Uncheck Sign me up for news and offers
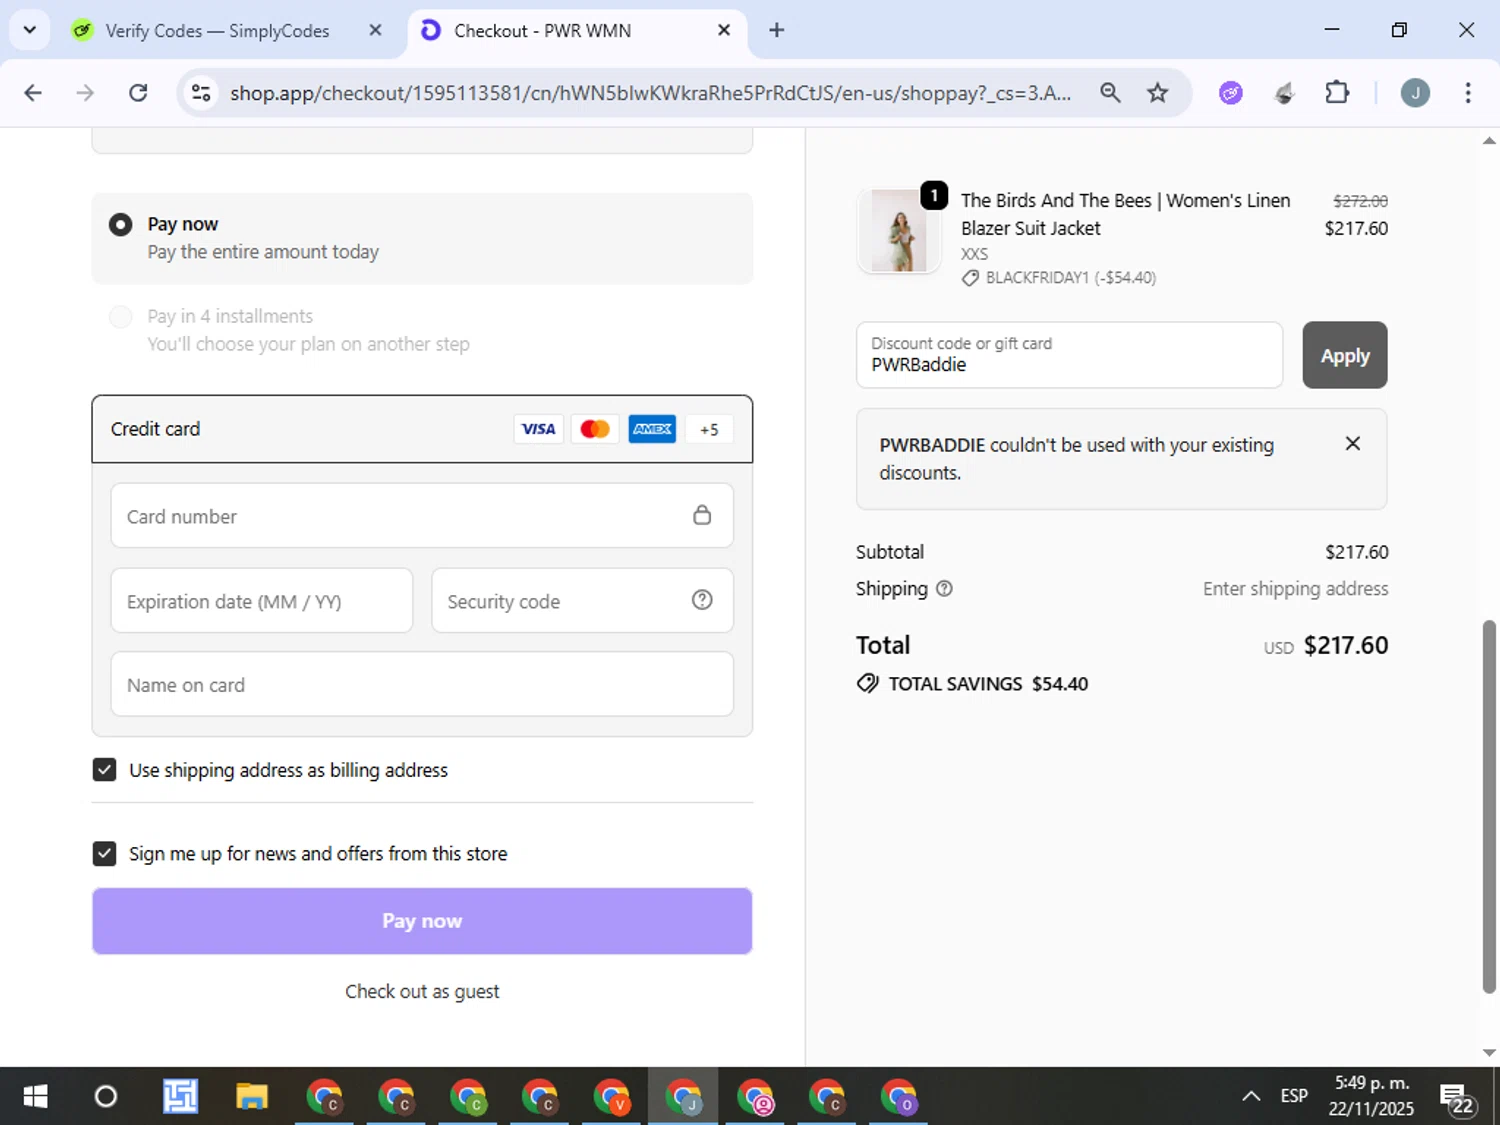 click(104, 853)
